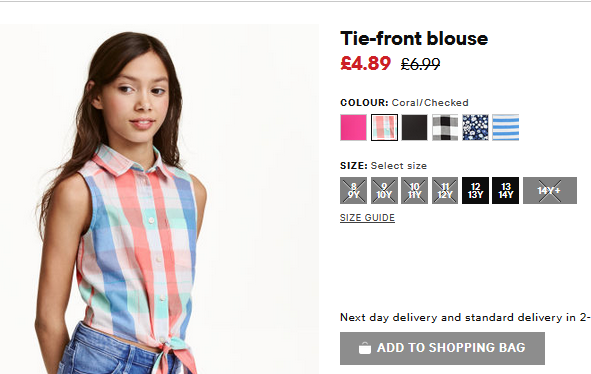The image size is (591, 374).
Task: Click the unavailable 10-11Y size option
Action: click(414, 190)
